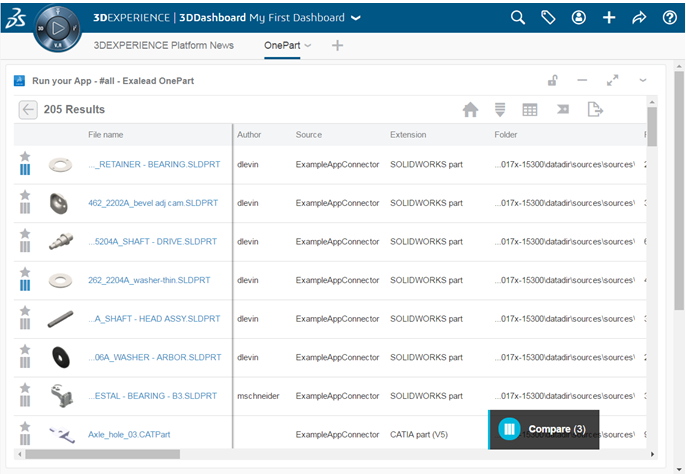The height and width of the screenshot is (474, 686).
Task: Open search with the magnifier icon
Action: (x=518, y=18)
